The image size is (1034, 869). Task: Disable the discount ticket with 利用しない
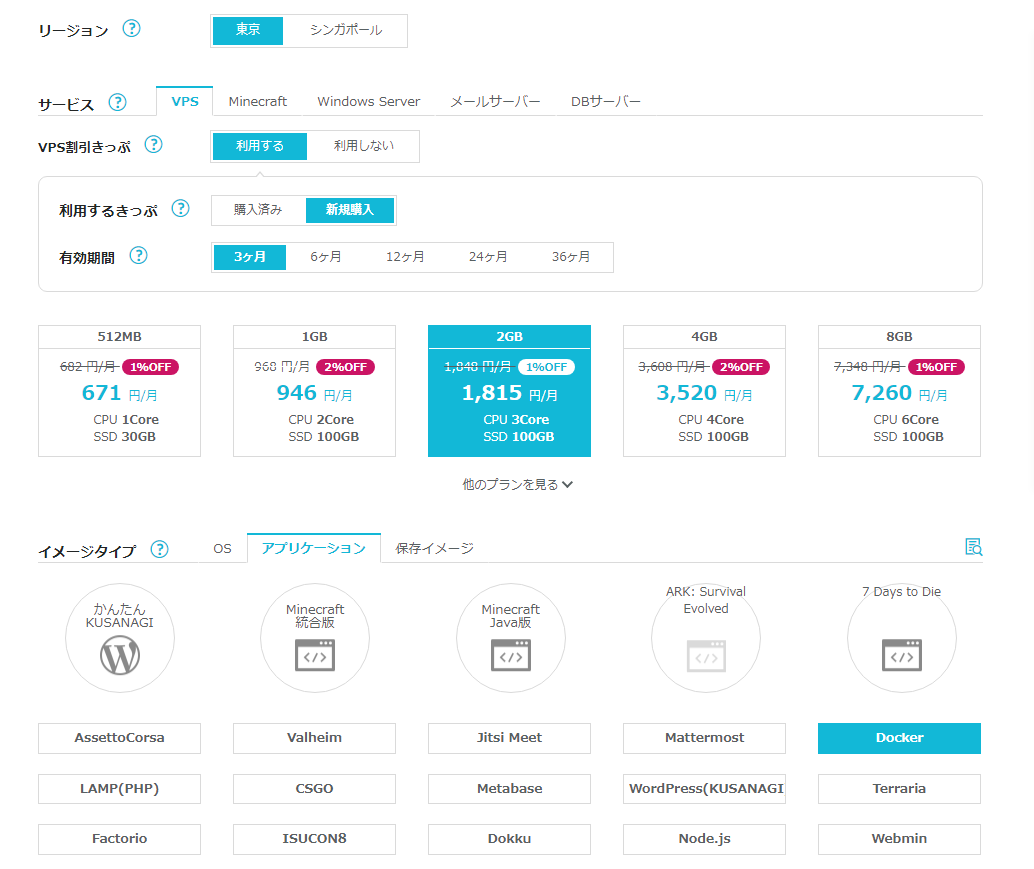pos(363,146)
